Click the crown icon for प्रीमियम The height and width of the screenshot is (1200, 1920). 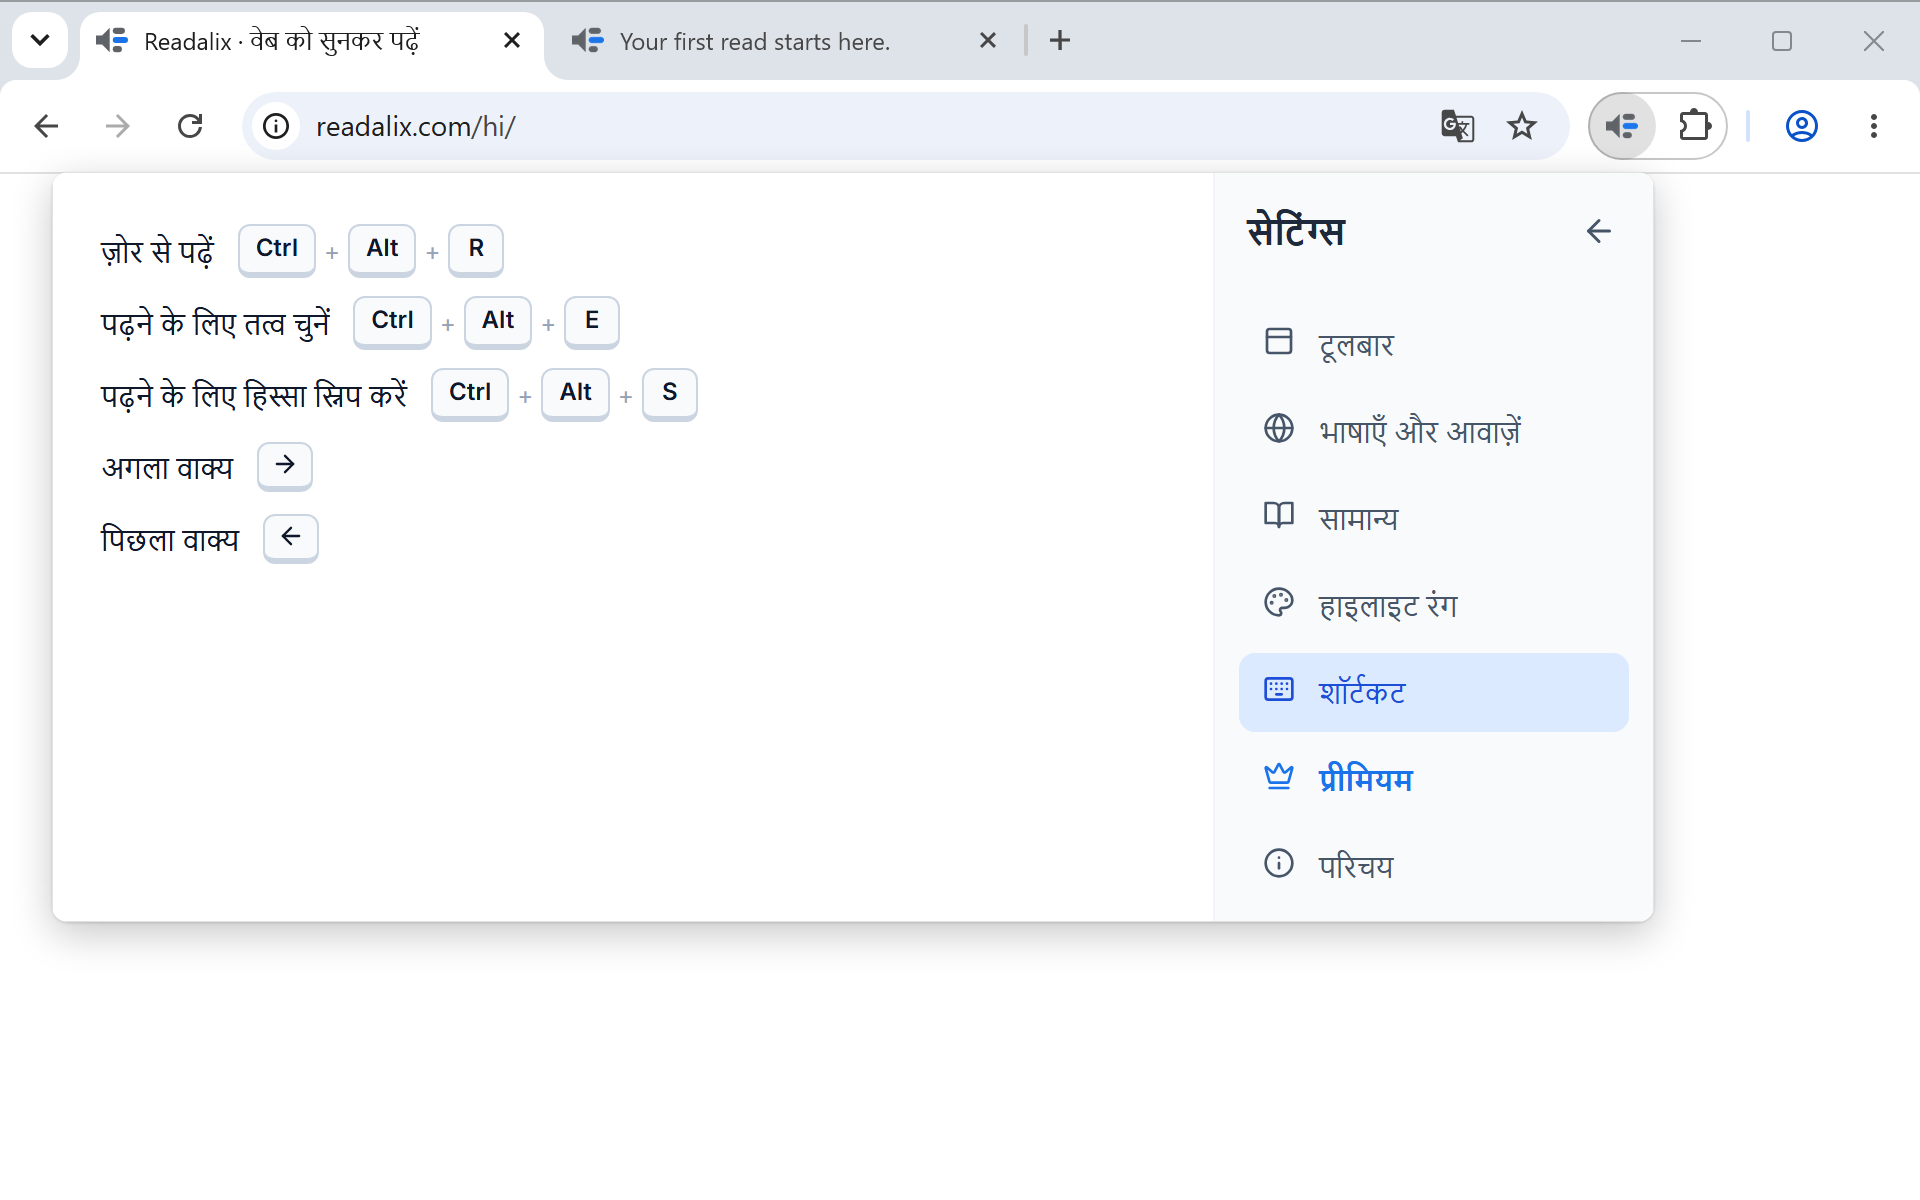pos(1278,776)
